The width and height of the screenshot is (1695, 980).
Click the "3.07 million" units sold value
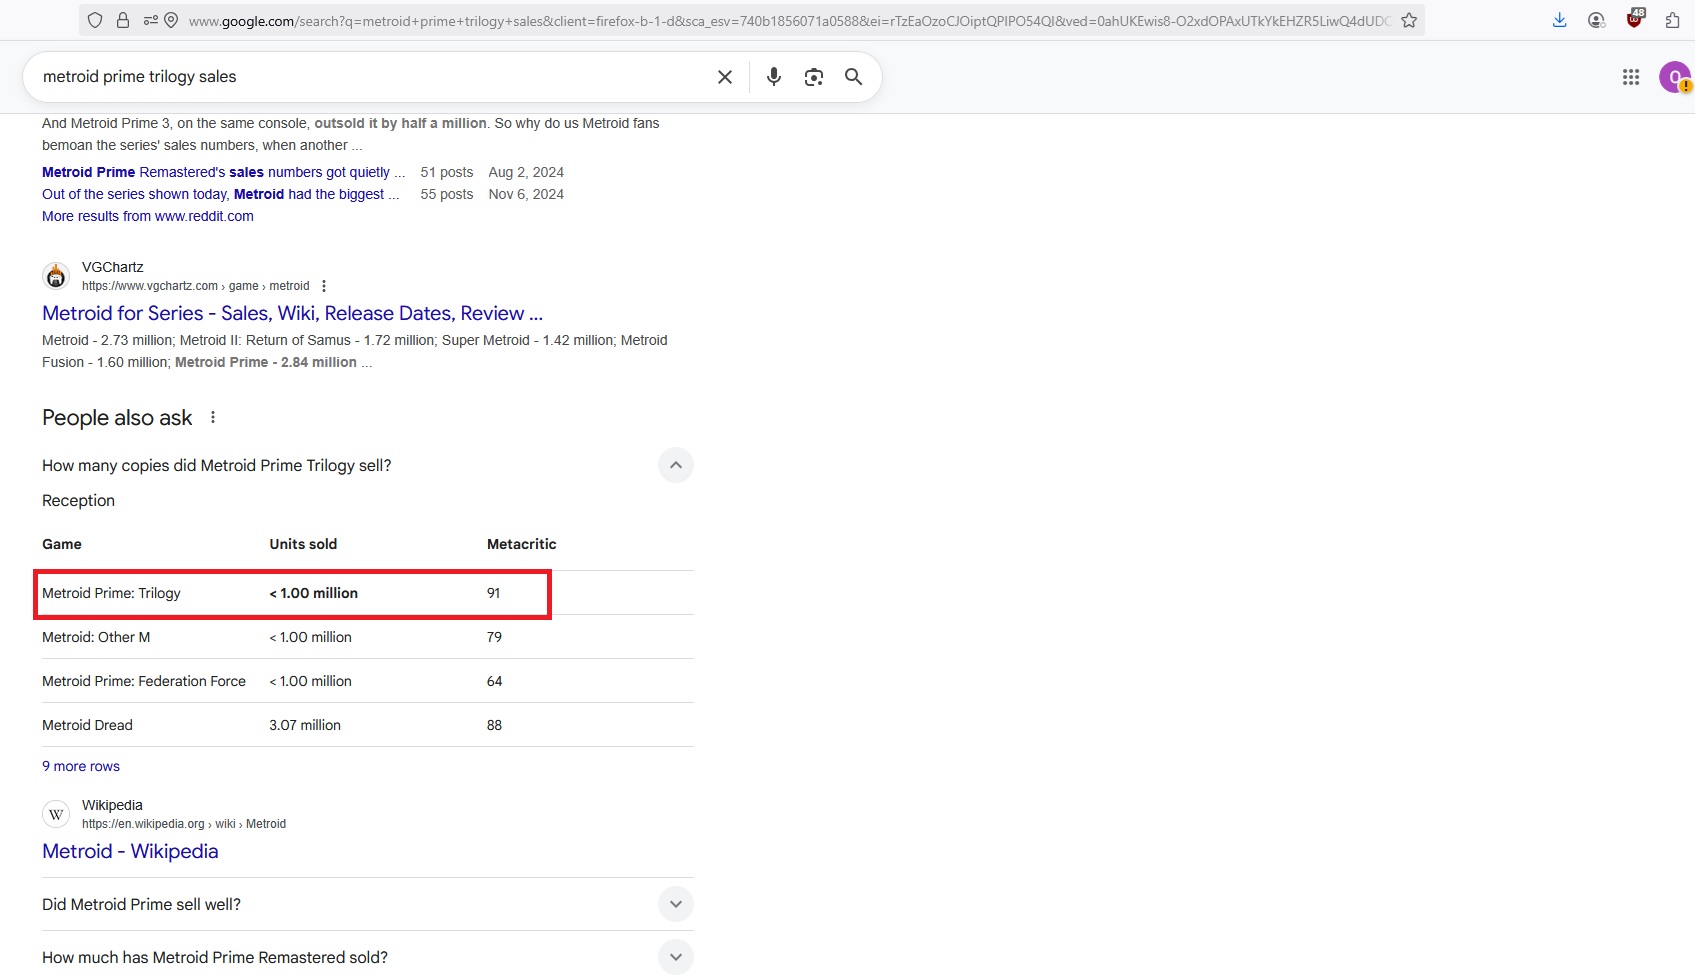click(305, 725)
